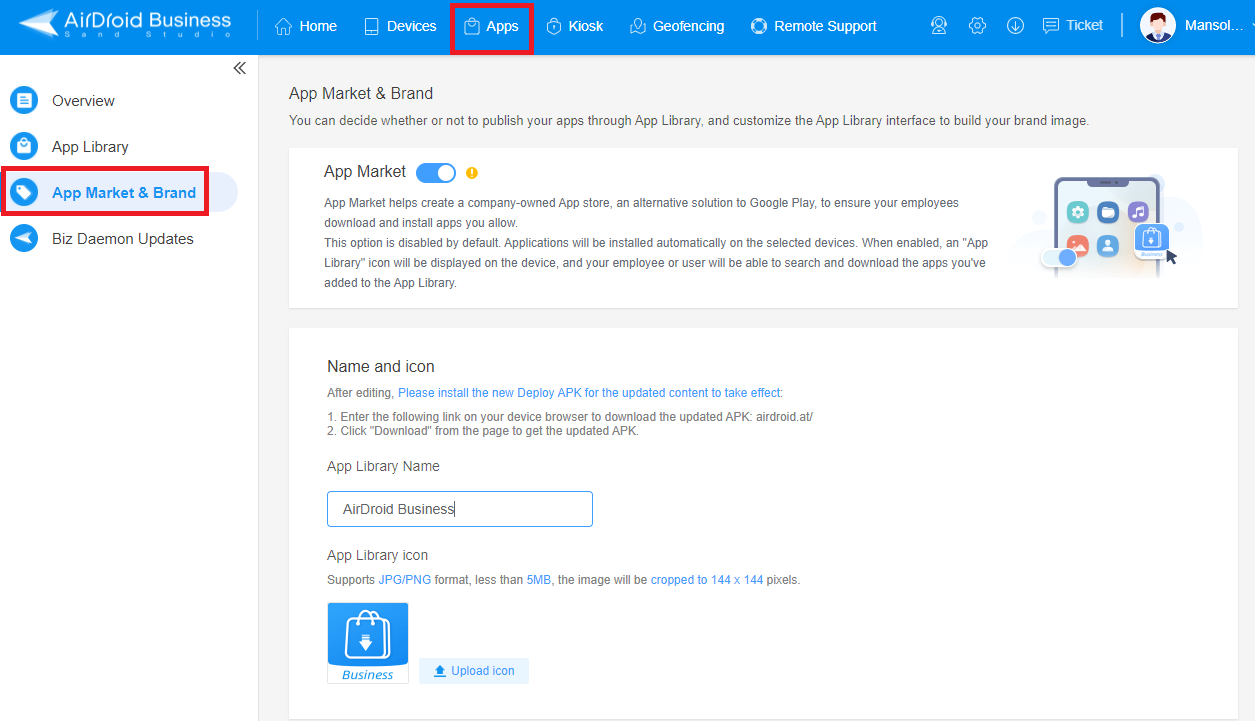
Task: Click the App Library bag icon
Action: click(x=24, y=146)
